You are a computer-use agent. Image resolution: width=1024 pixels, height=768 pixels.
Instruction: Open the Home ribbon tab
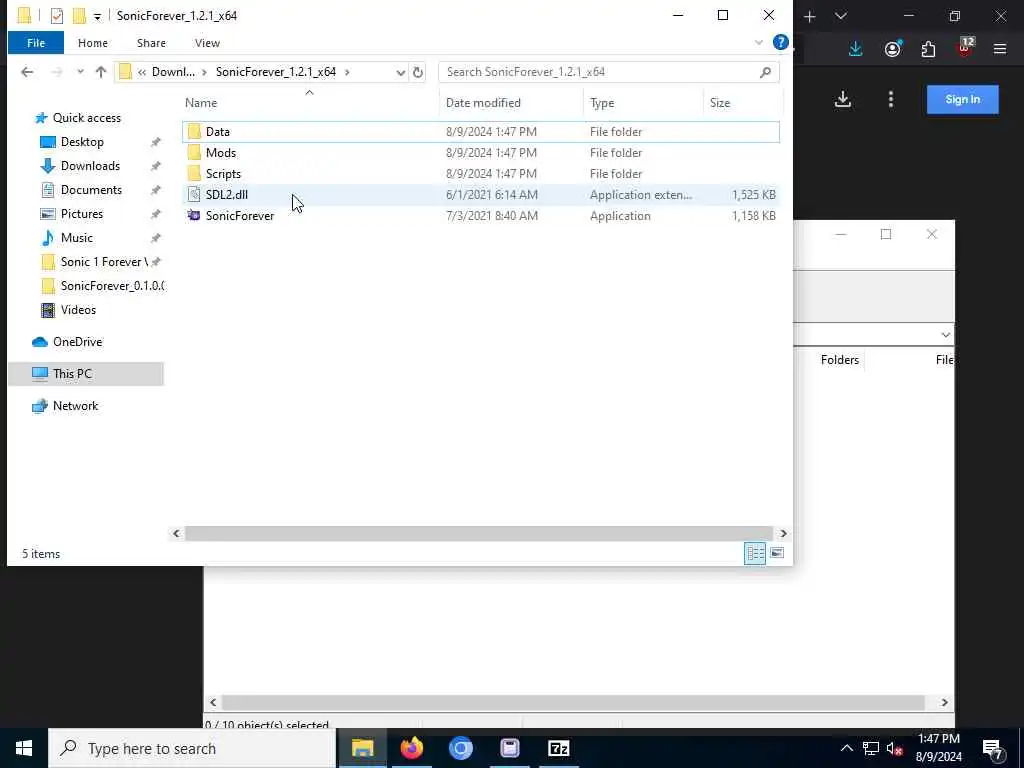pos(93,43)
